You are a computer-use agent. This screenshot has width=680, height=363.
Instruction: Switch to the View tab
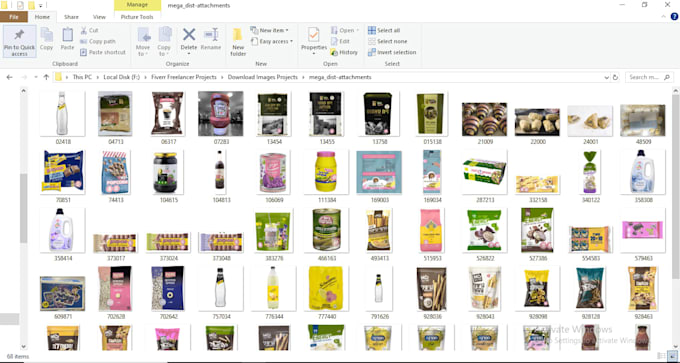pyautogui.click(x=99, y=17)
